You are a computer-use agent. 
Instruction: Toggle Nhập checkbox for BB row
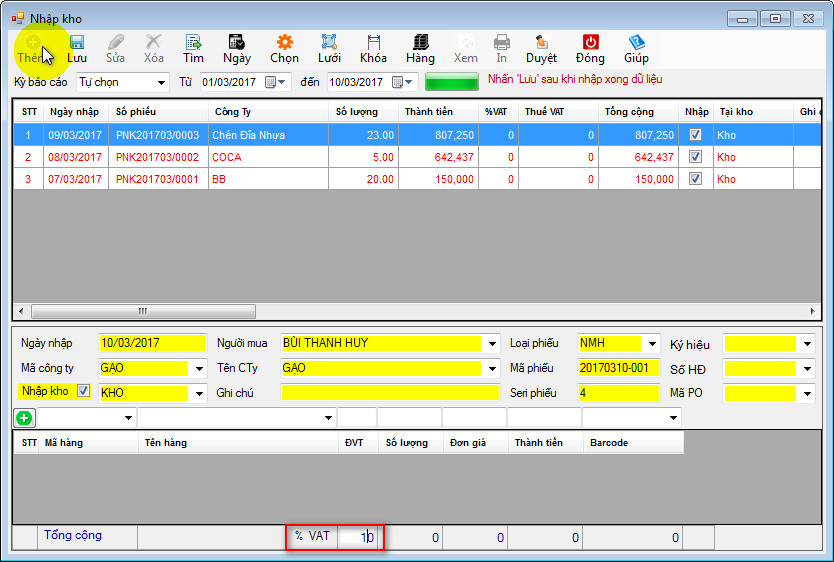[695, 179]
